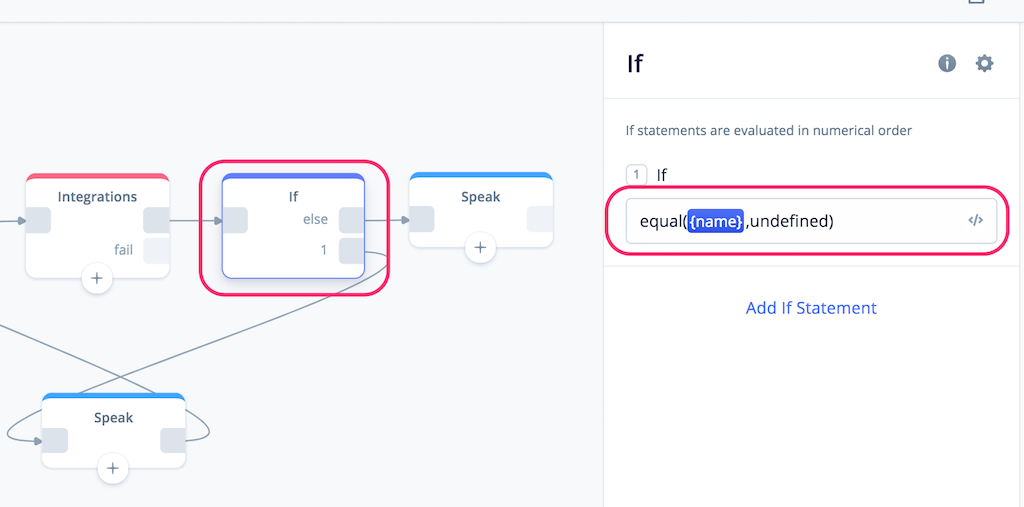Toggle the code view icon in the expression field
The image size is (1024, 507).
[x=975, y=220]
